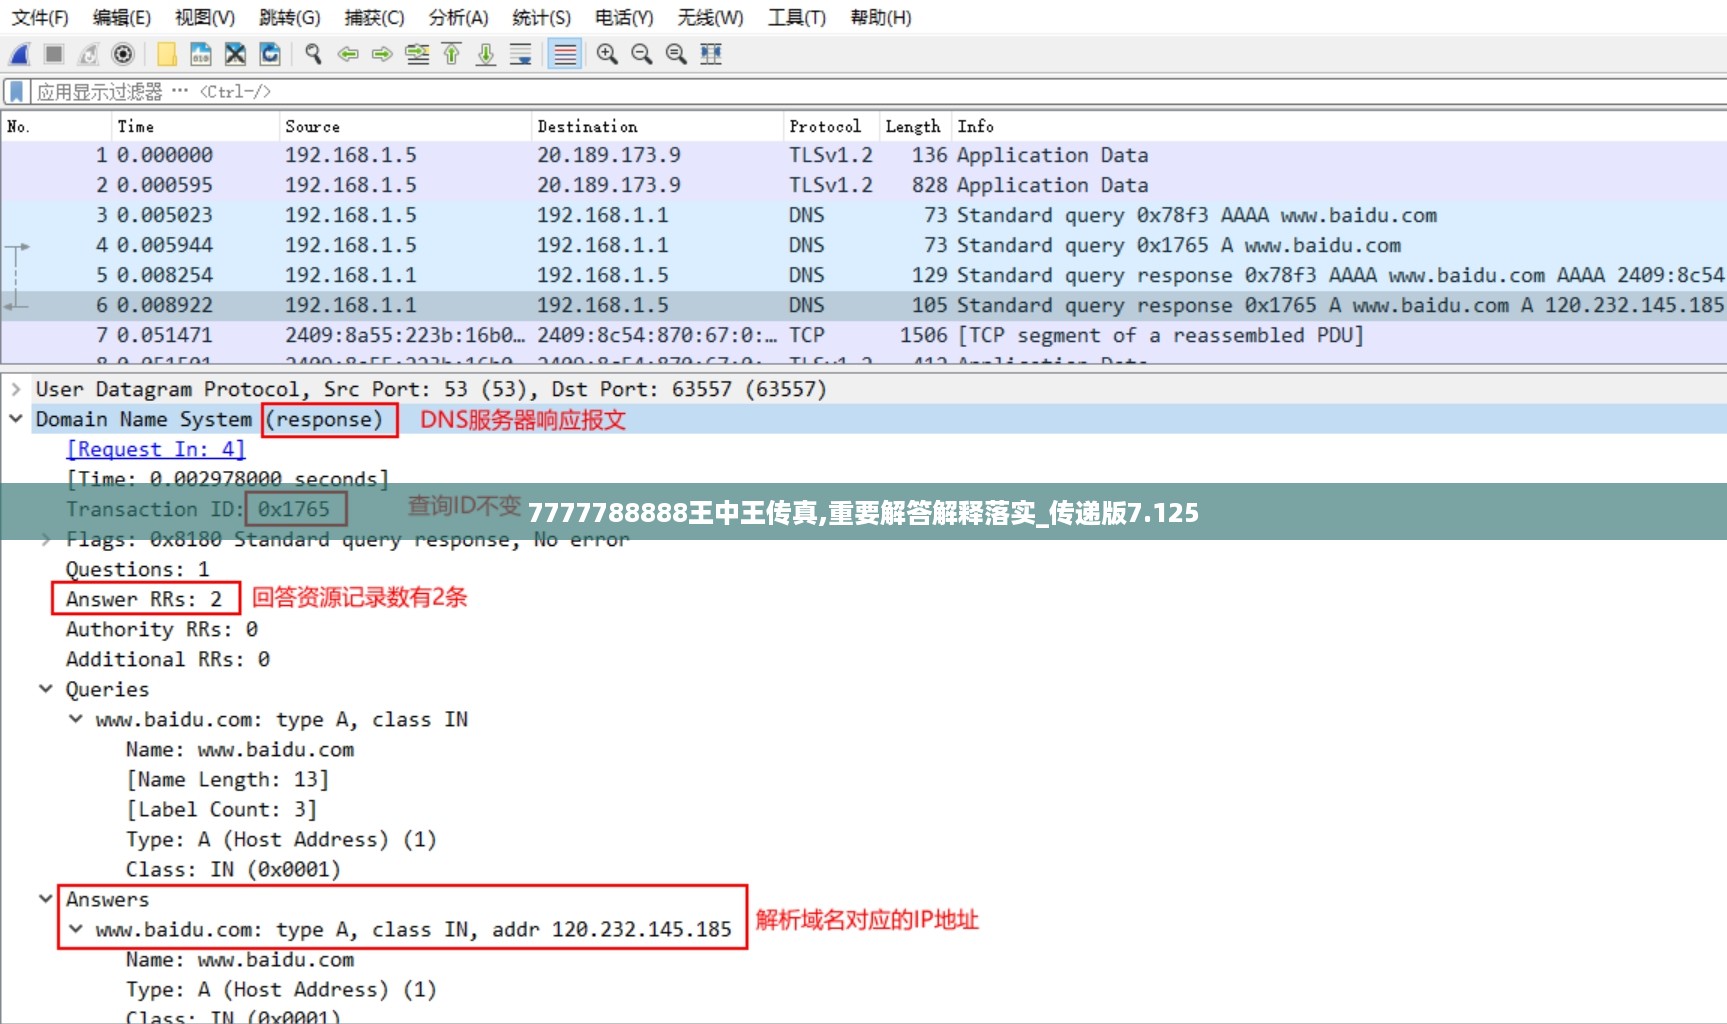Select packet 7 TCP reassembled PDU segment

tap(864, 335)
